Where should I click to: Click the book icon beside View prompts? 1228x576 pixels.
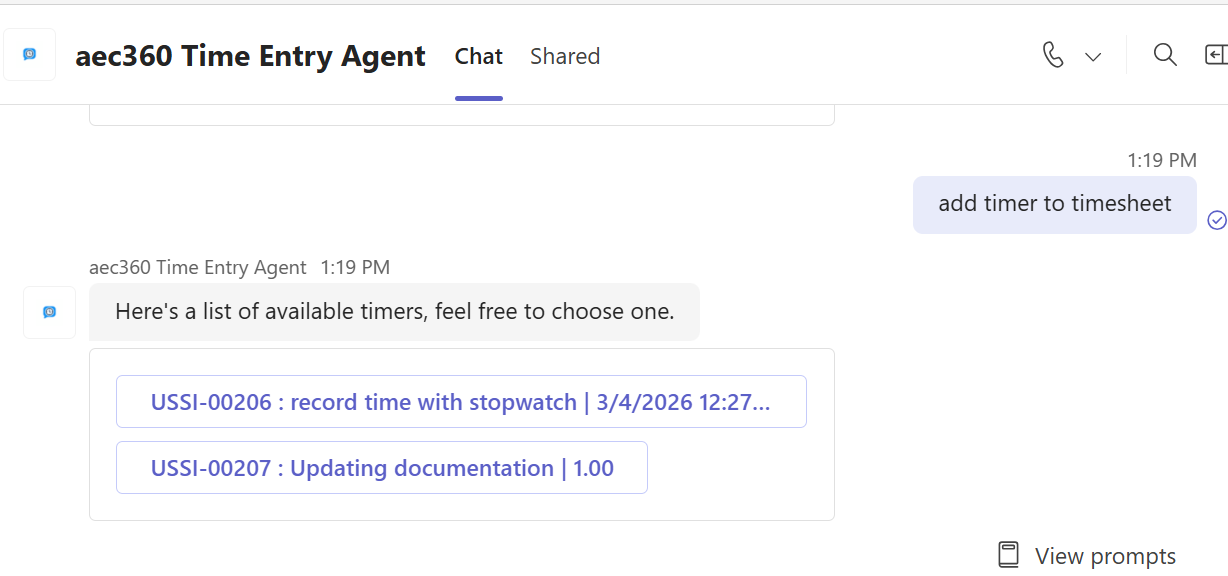(1008, 555)
